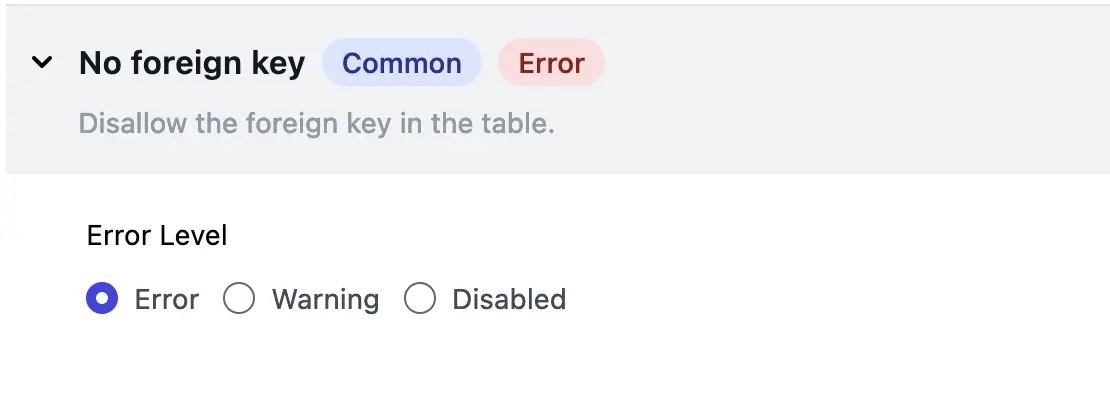The width and height of the screenshot is (1110, 414).
Task: Click the Disabled label text
Action: click(509, 299)
